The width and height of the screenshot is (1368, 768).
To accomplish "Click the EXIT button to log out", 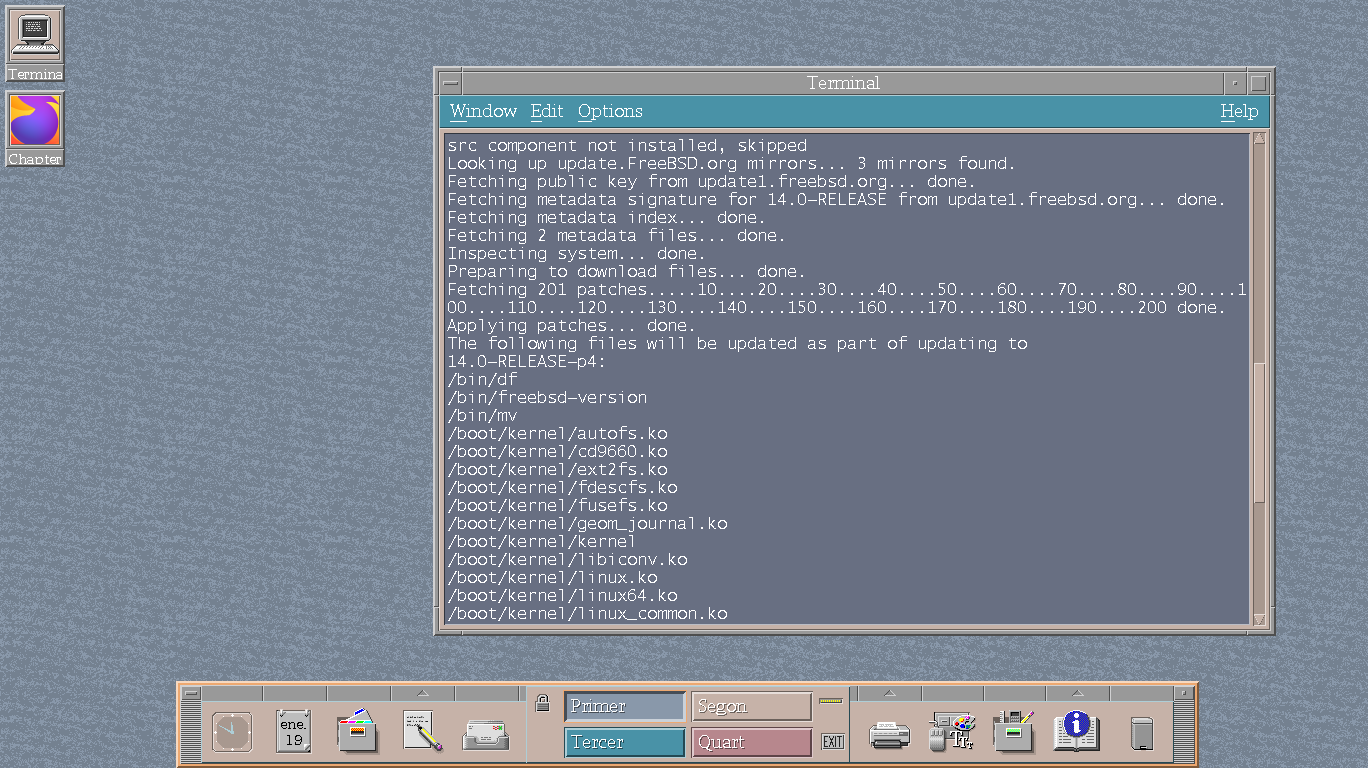I will click(832, 742).
